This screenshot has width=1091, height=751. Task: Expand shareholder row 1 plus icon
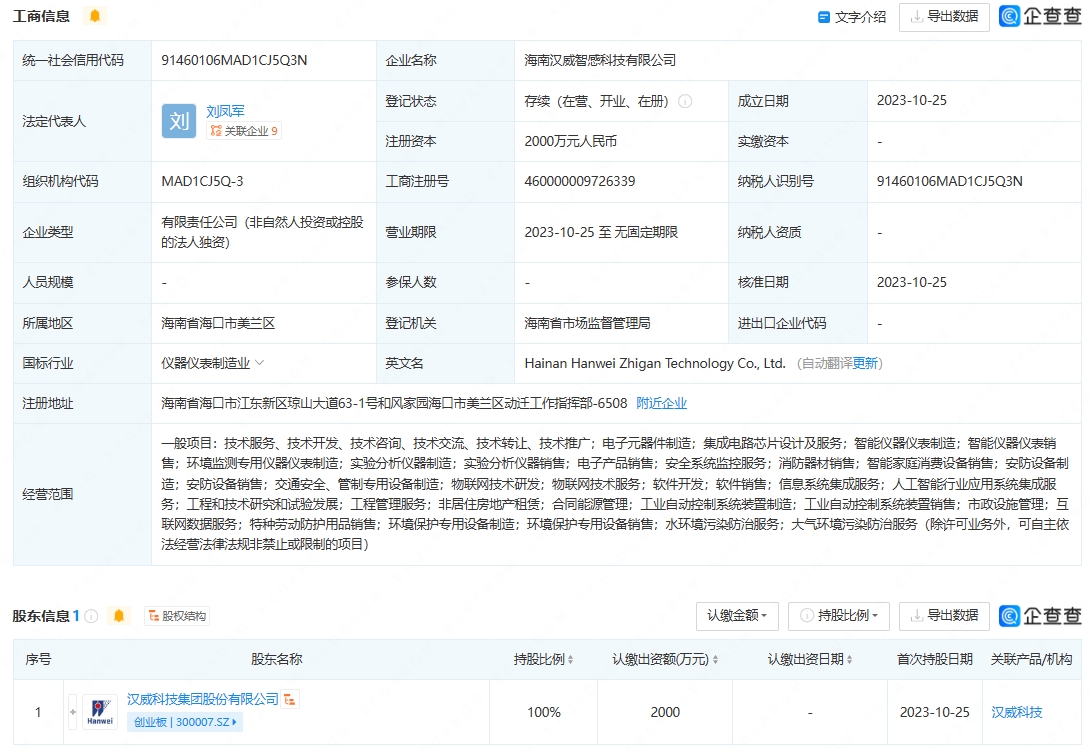click(72, 712)
